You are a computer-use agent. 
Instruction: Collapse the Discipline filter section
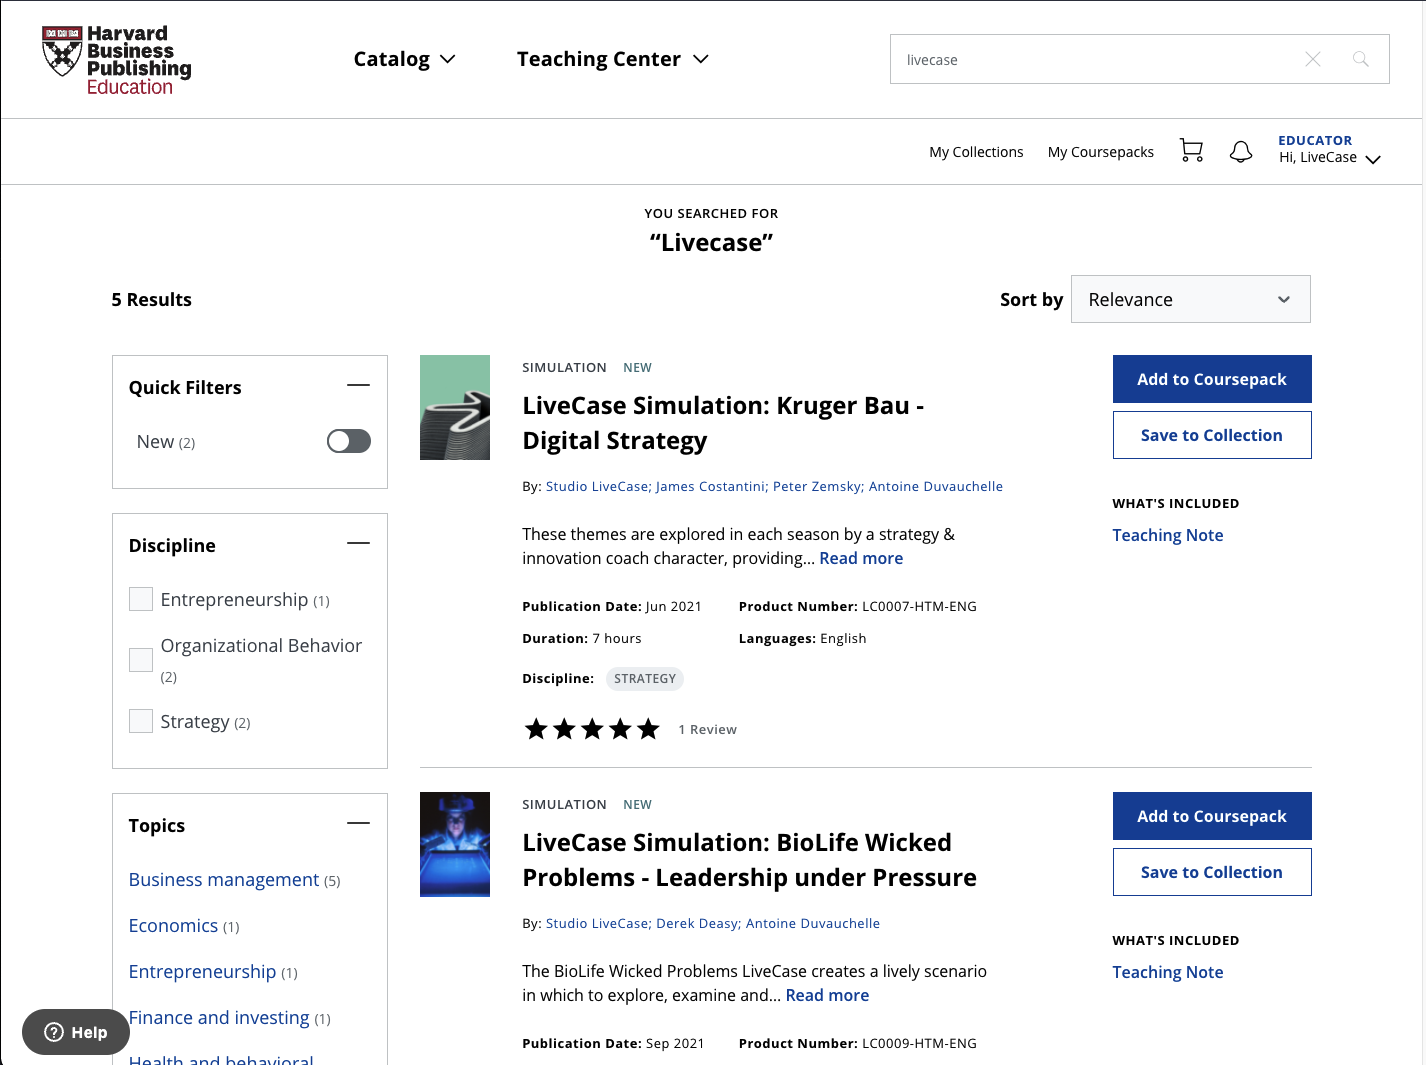tap(358, 544)
